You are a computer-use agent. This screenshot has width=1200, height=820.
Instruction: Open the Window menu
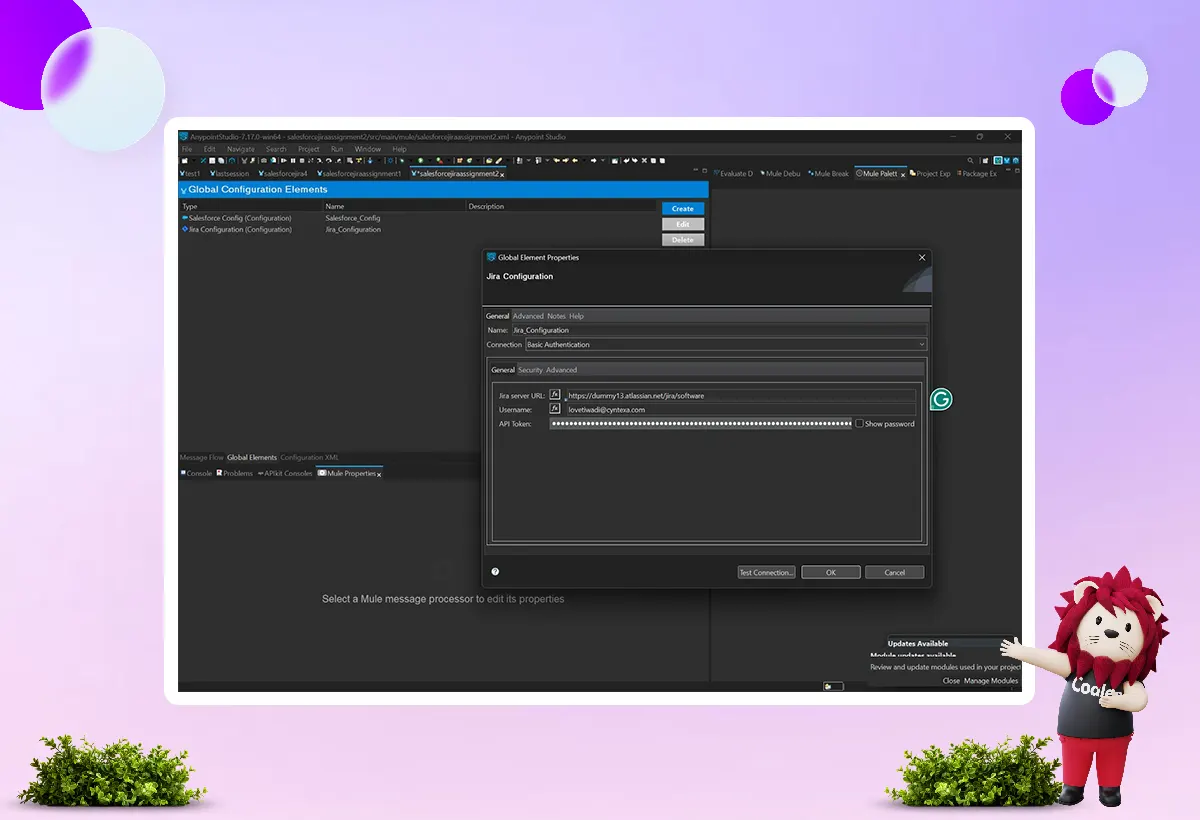368,149
